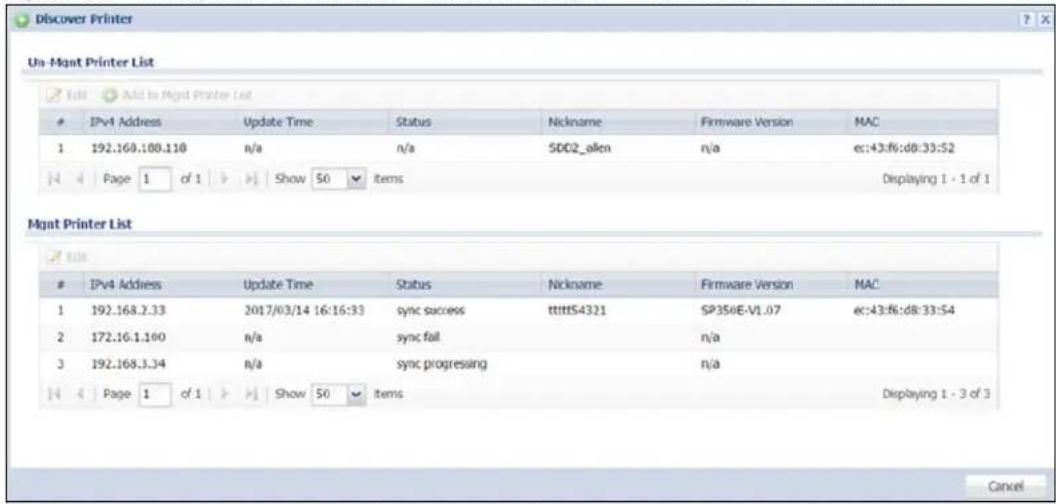The height and width of the screenshot is (504, 1056).
Task: Click nickname SDD2_allen
Action: coord(580,149)
